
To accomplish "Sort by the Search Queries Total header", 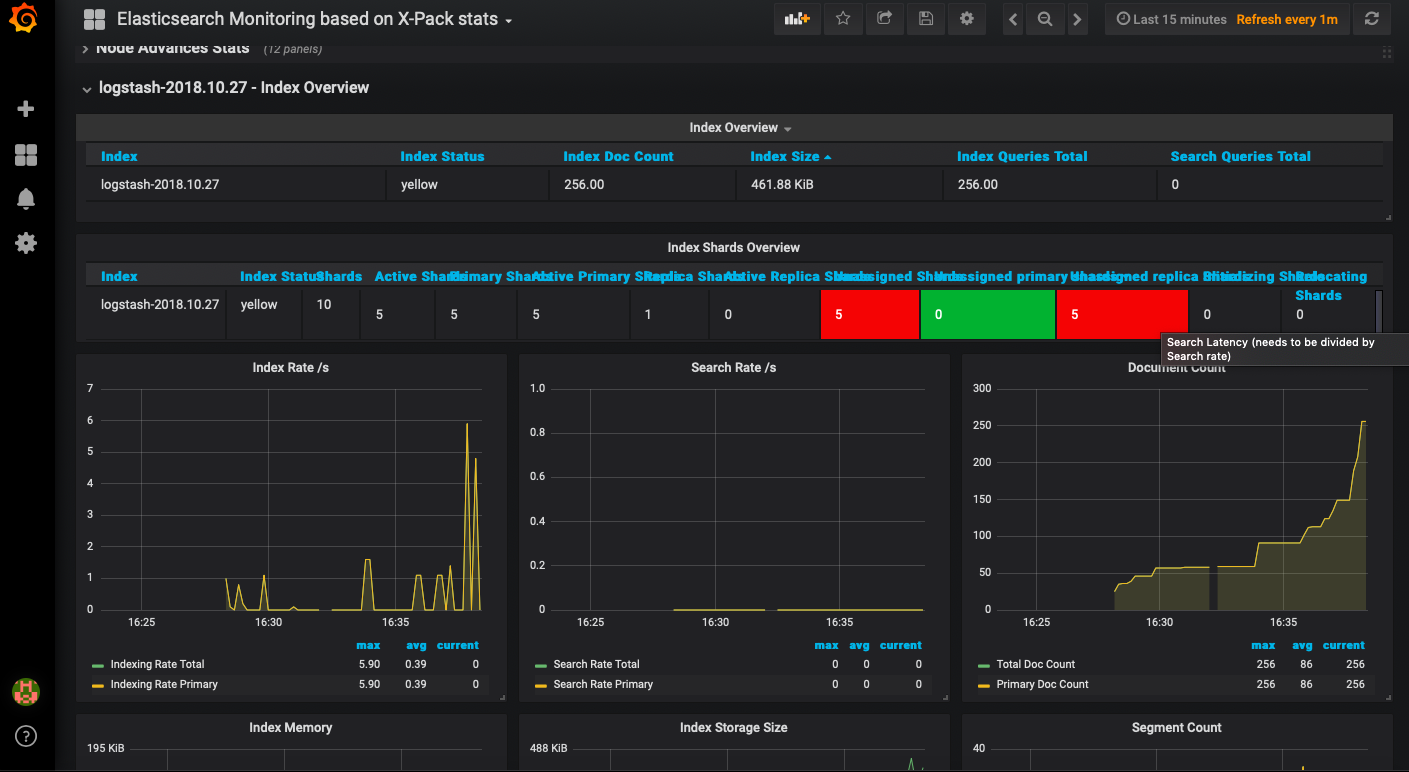I will point(1240,156).
